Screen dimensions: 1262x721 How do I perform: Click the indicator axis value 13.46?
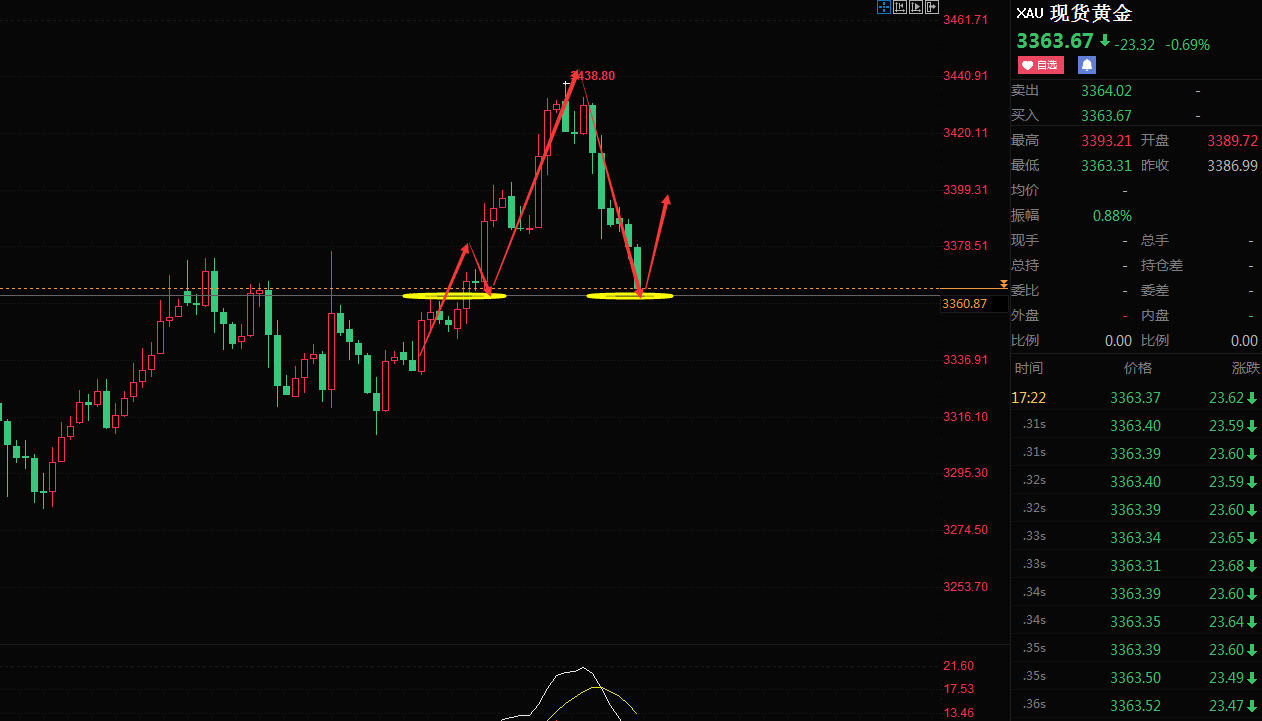[x=958, y=713]
